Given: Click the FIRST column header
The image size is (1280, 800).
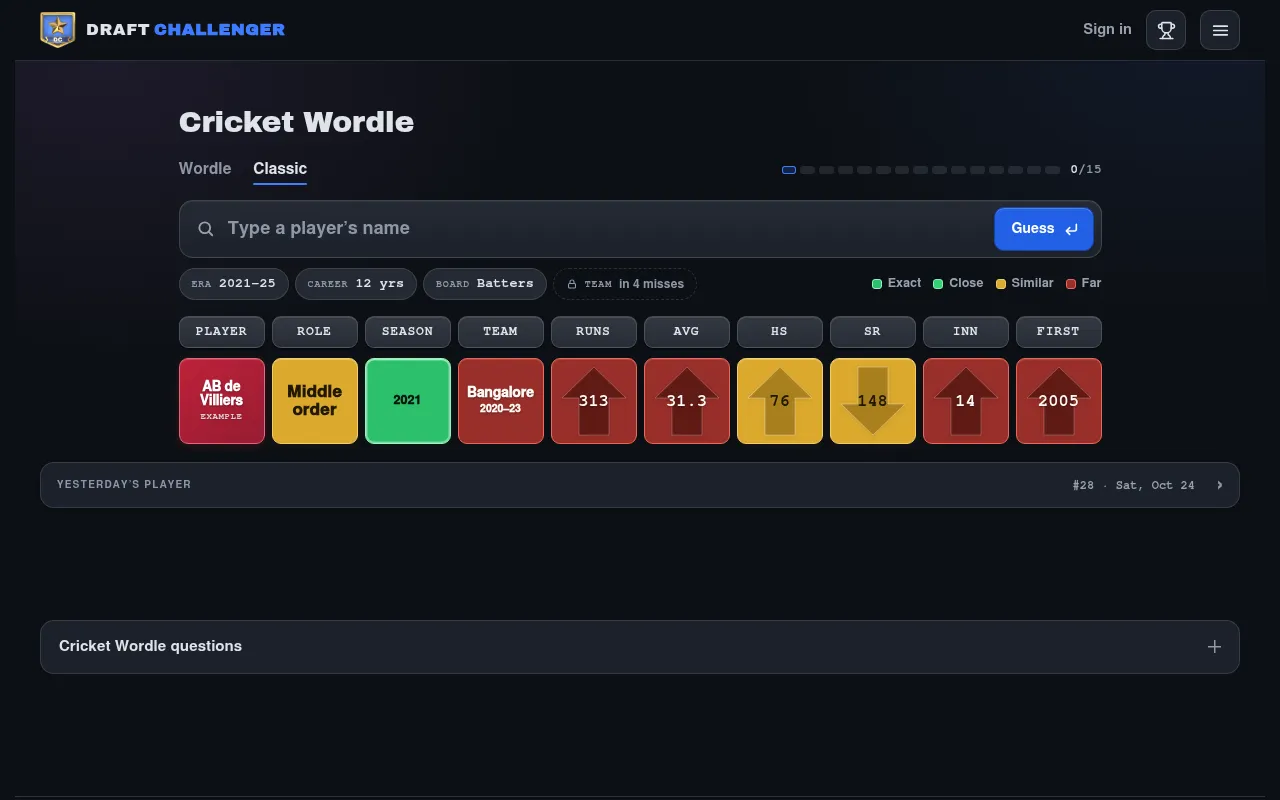Looking at the screenshot, I should point(1059,332).
